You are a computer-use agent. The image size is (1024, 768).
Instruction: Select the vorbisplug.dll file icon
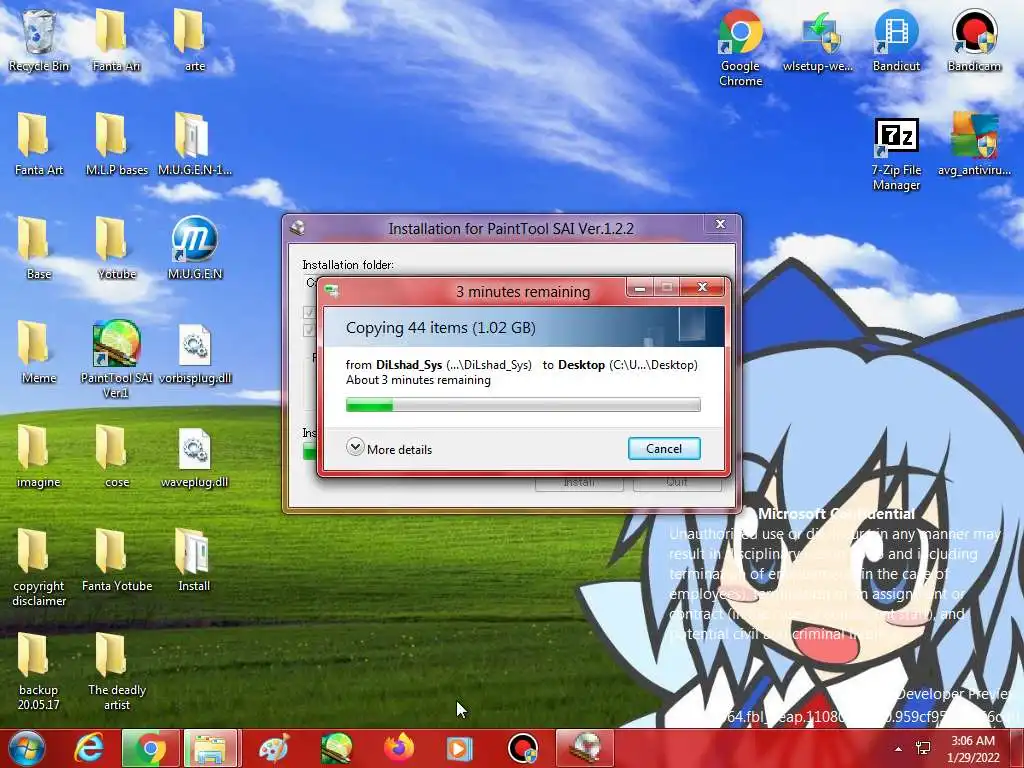(x=195, y=352)
